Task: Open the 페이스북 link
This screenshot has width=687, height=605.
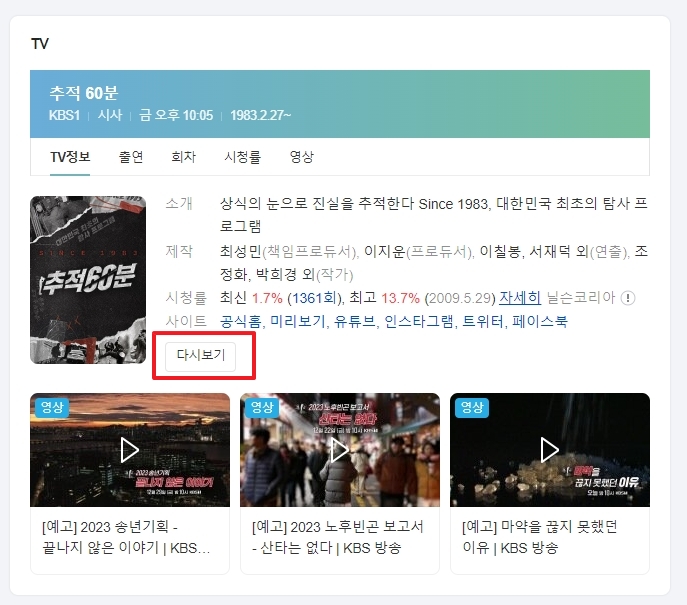Action: coord(540,322)
